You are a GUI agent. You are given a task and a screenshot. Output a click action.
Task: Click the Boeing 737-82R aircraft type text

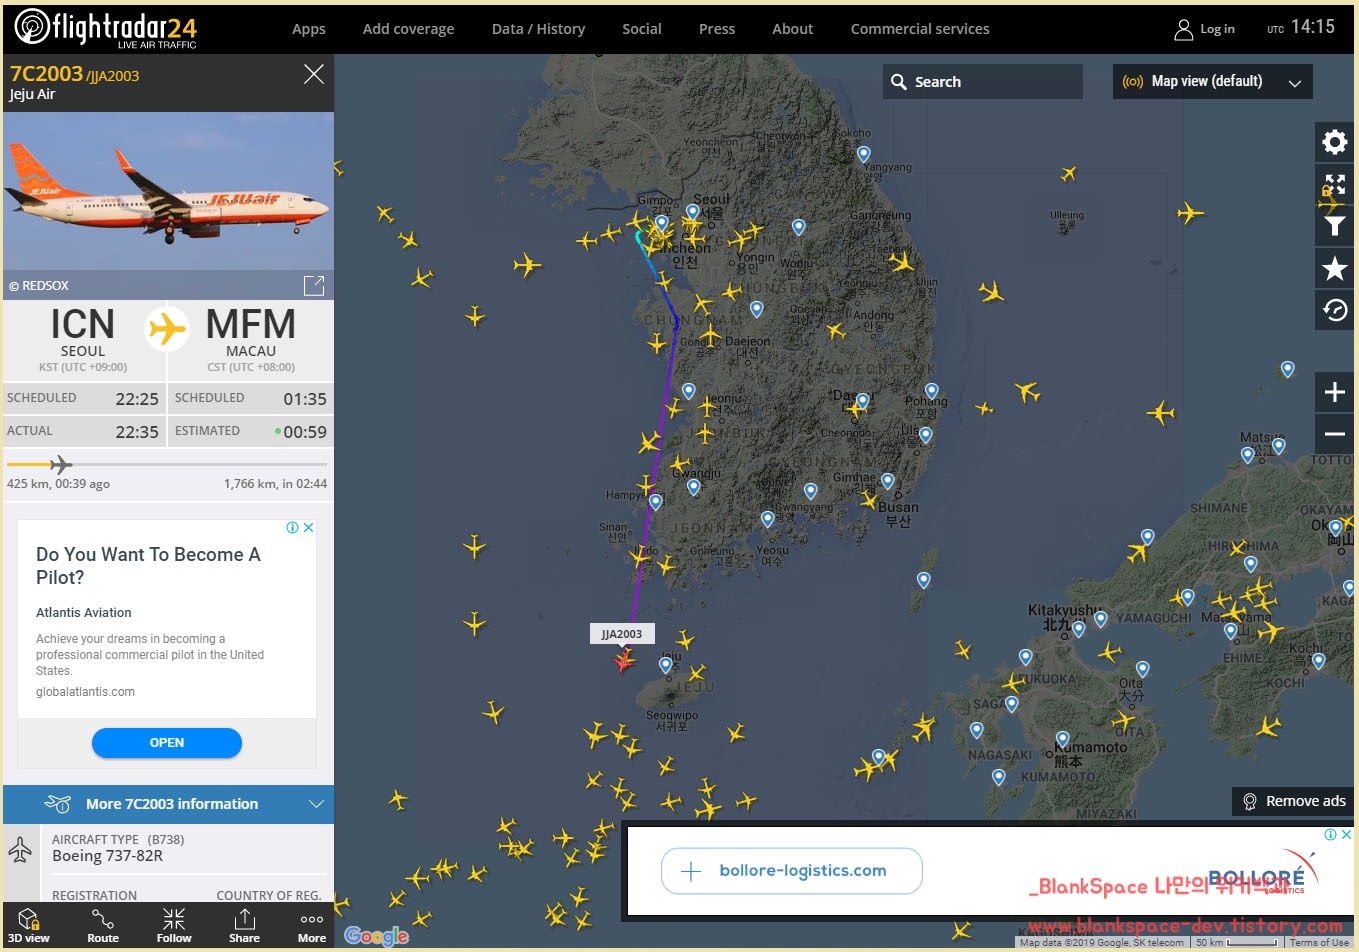coord(107,856)
